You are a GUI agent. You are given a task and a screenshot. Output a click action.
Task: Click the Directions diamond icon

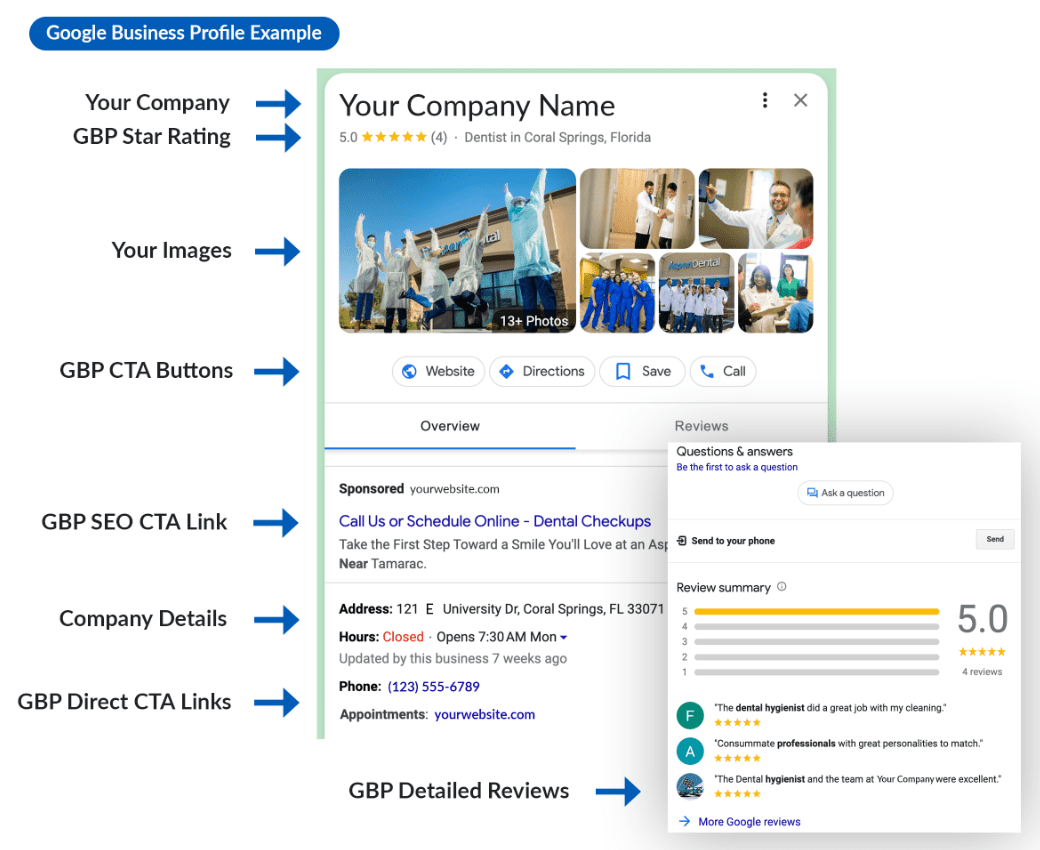(506, 371)
